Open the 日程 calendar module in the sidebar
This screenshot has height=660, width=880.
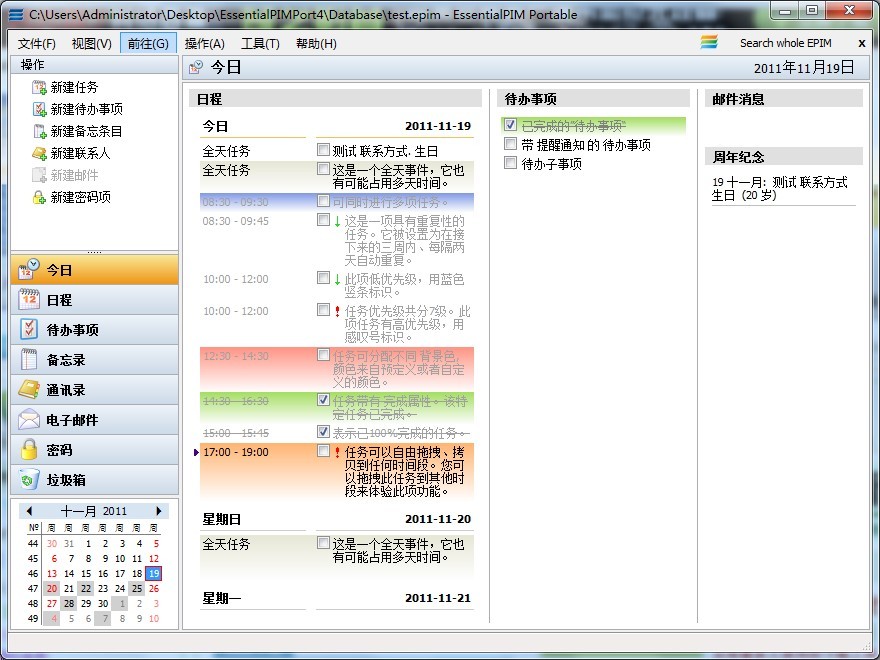tap(95, 300)
